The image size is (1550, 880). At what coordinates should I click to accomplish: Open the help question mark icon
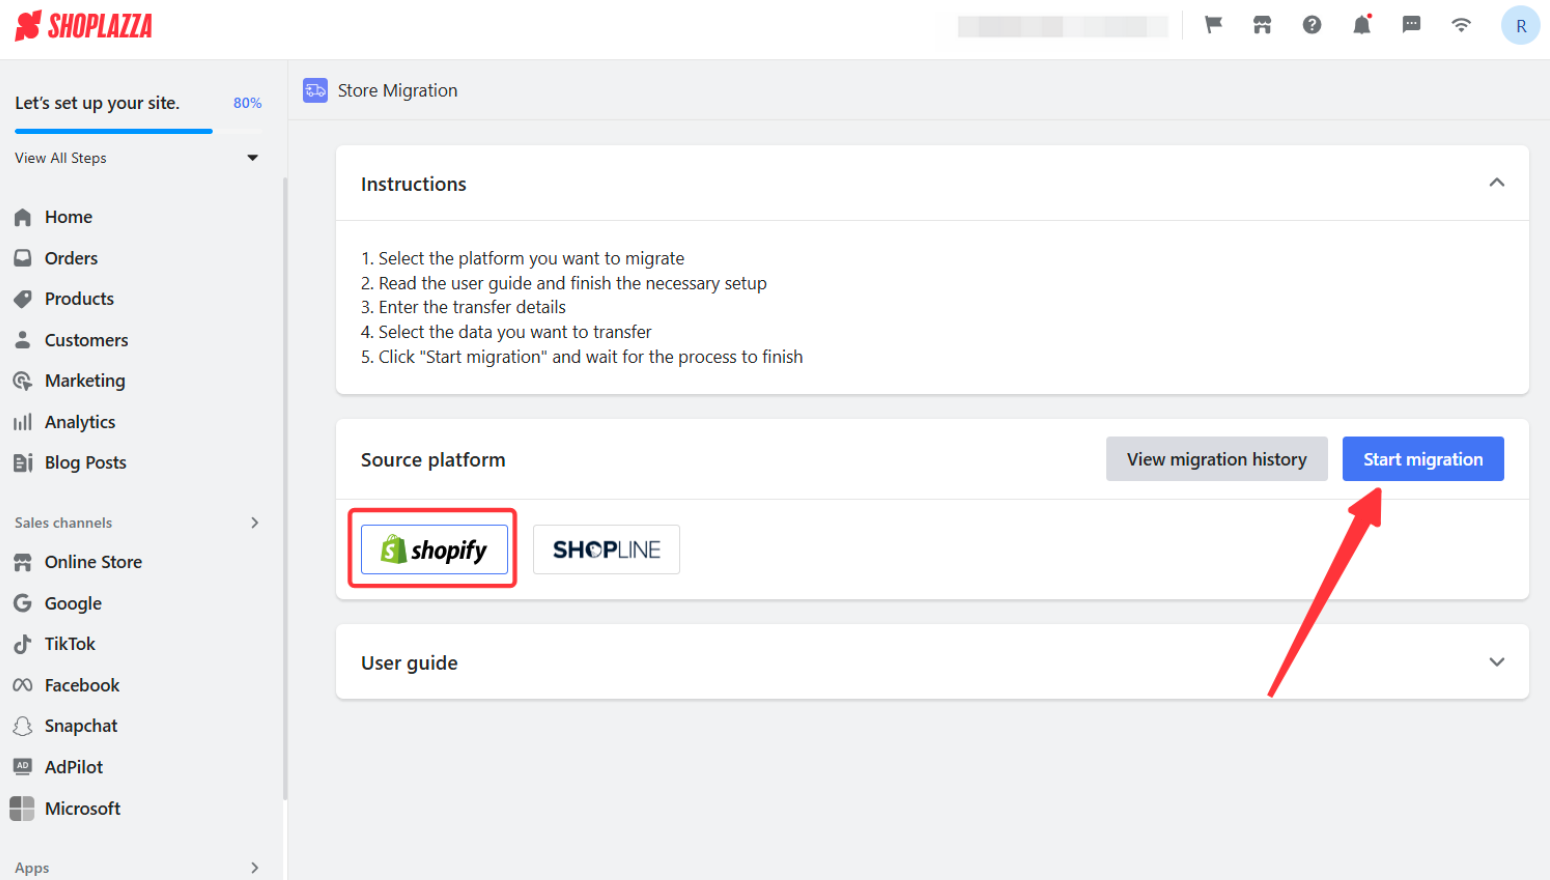pos(1312,25)
